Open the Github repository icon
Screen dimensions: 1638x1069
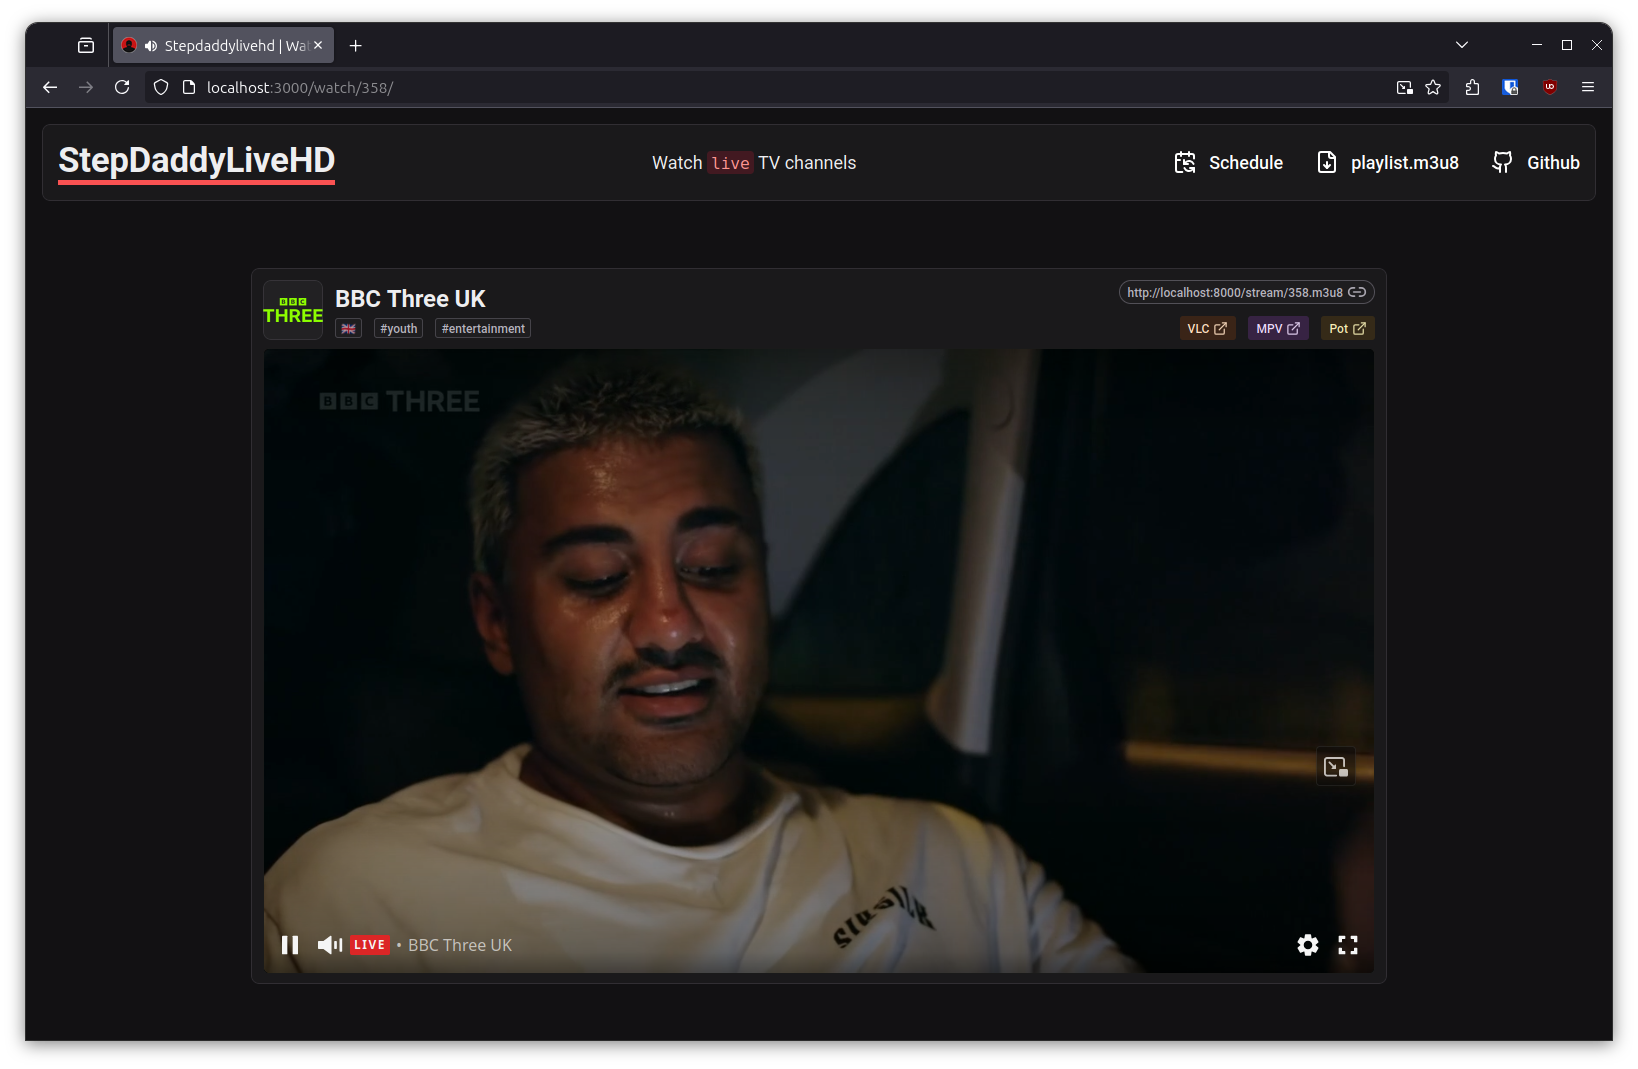coord(1502,162)
